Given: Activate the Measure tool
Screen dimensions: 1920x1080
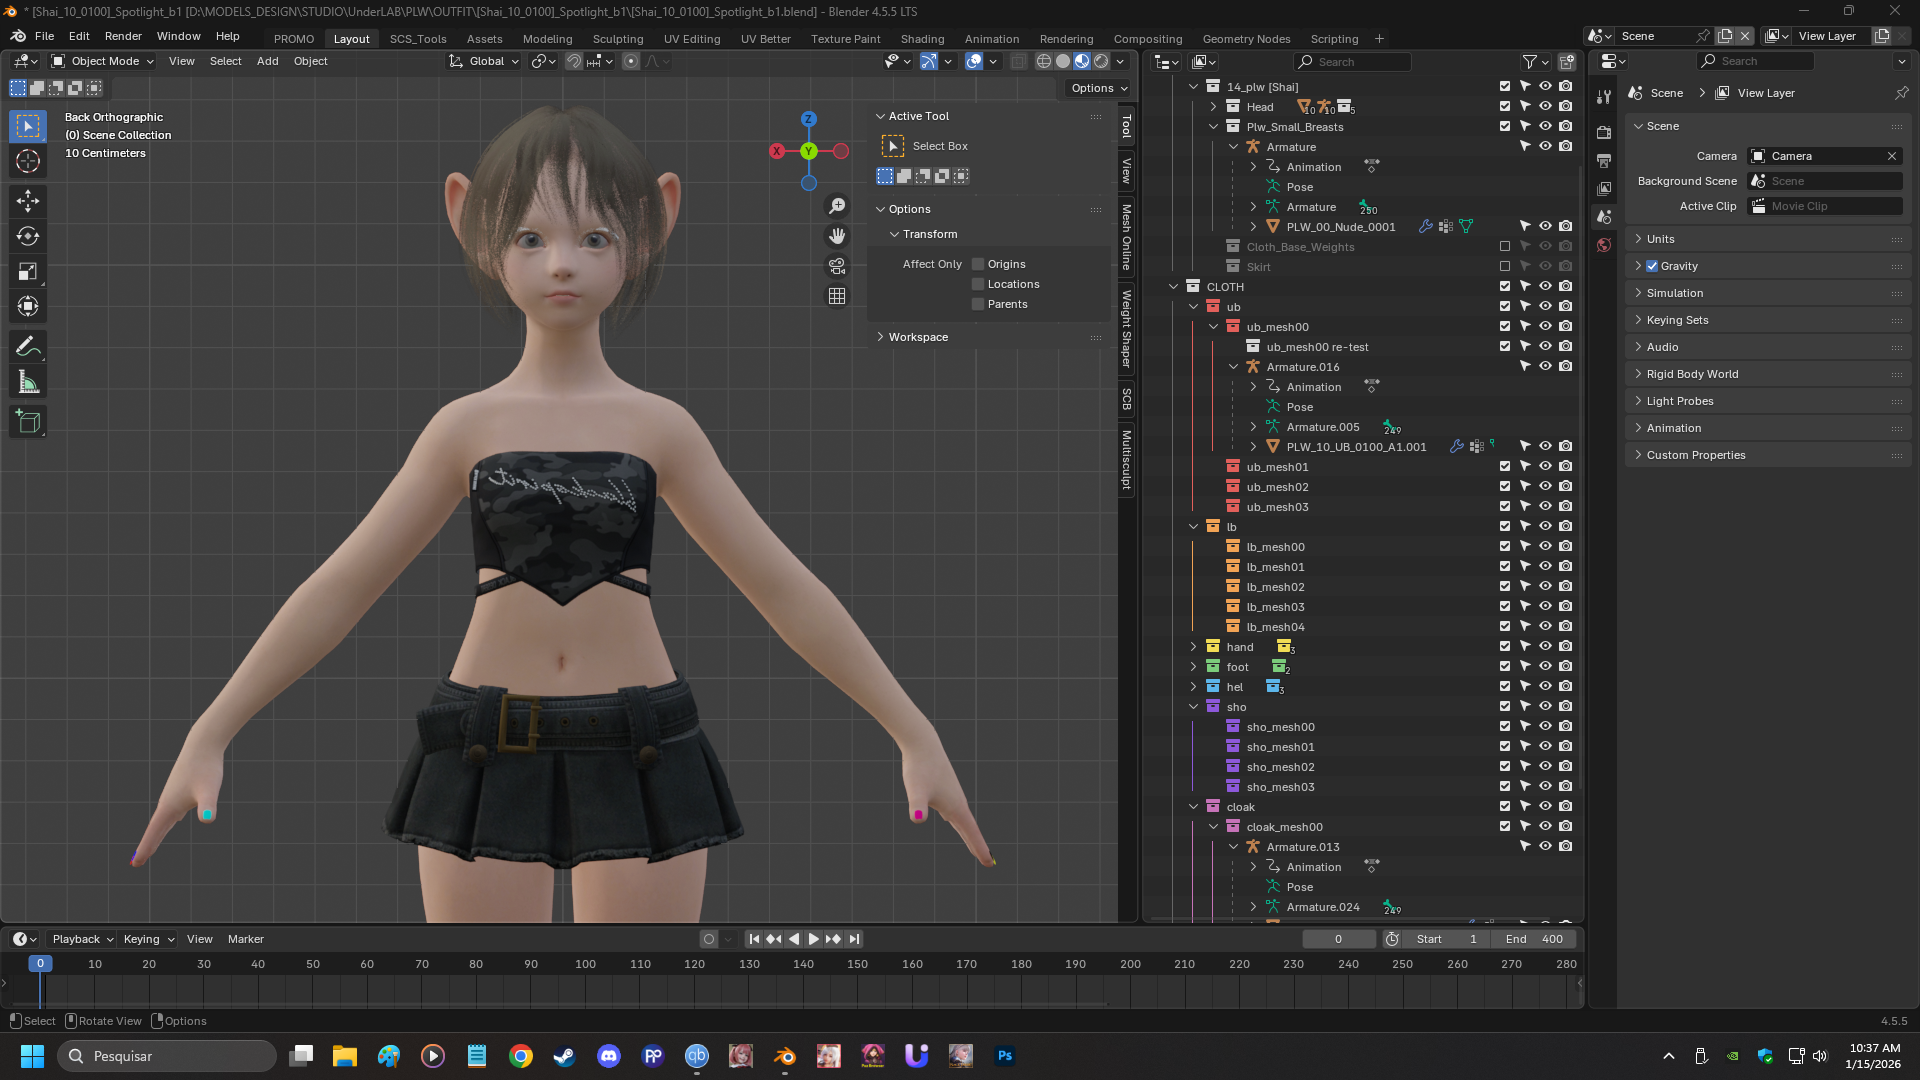Looking at the screenshot, I should [x=28, y=380].
